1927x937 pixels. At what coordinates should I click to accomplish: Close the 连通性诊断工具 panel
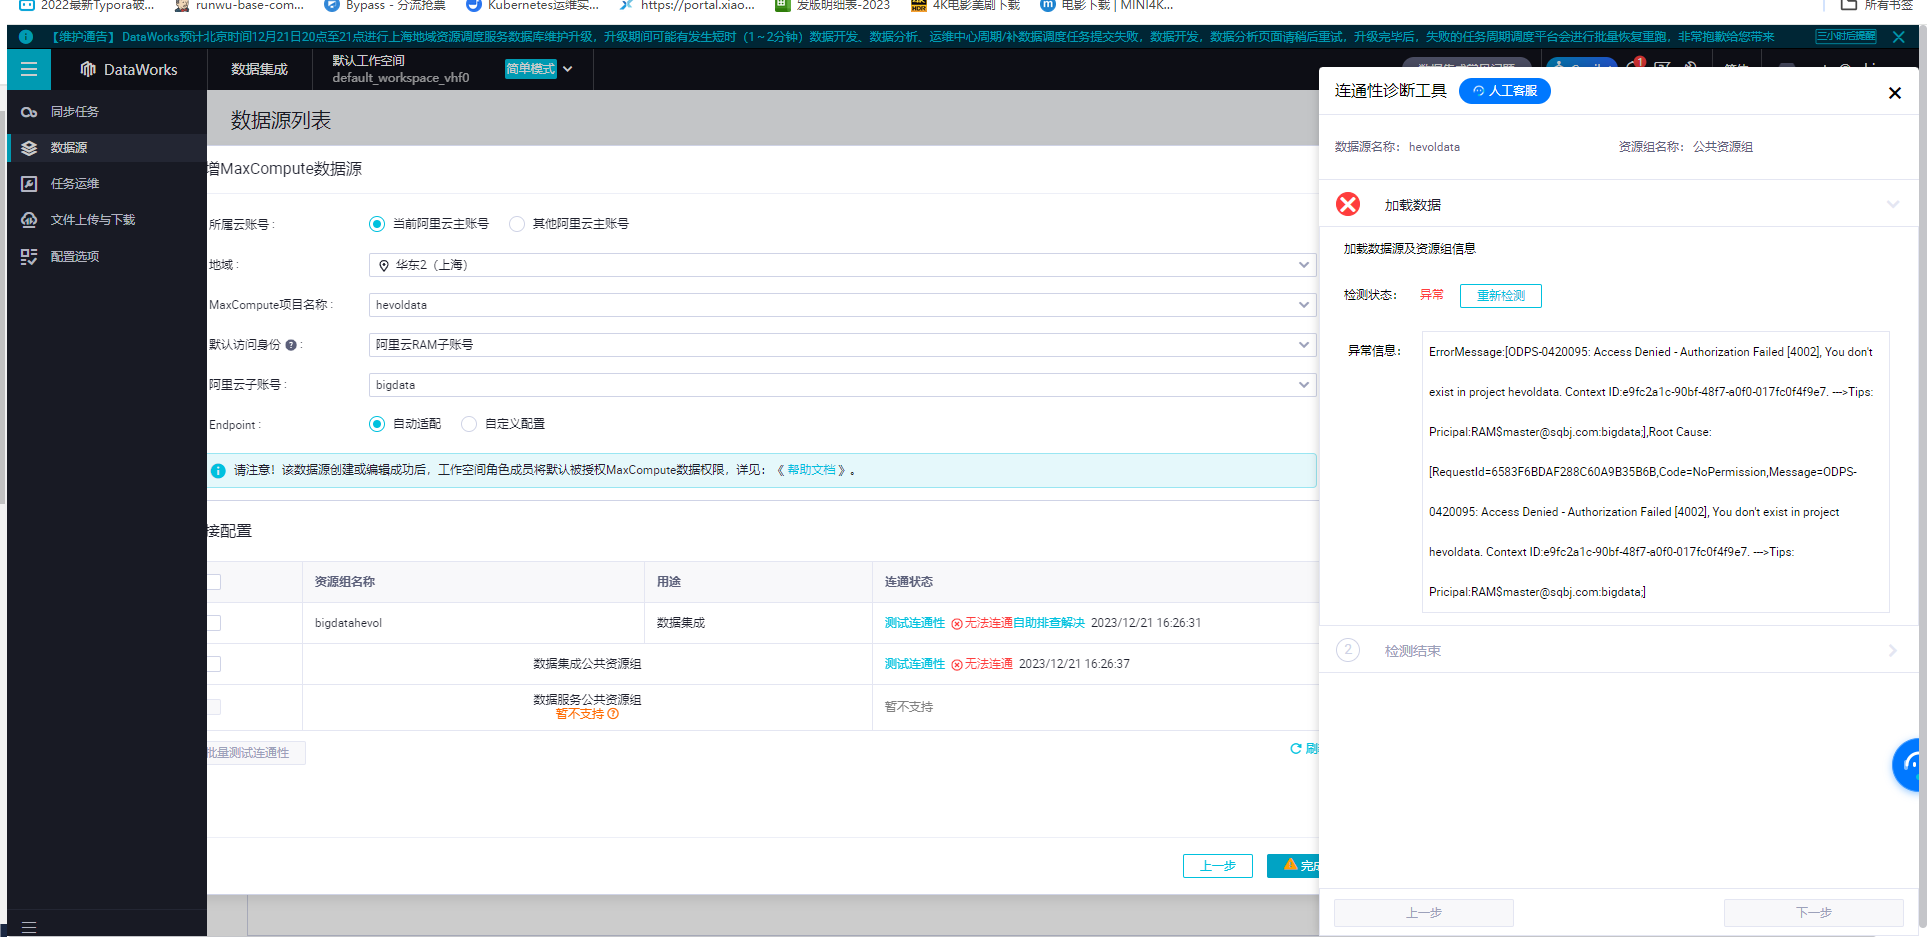click(x=1894, y=93)
